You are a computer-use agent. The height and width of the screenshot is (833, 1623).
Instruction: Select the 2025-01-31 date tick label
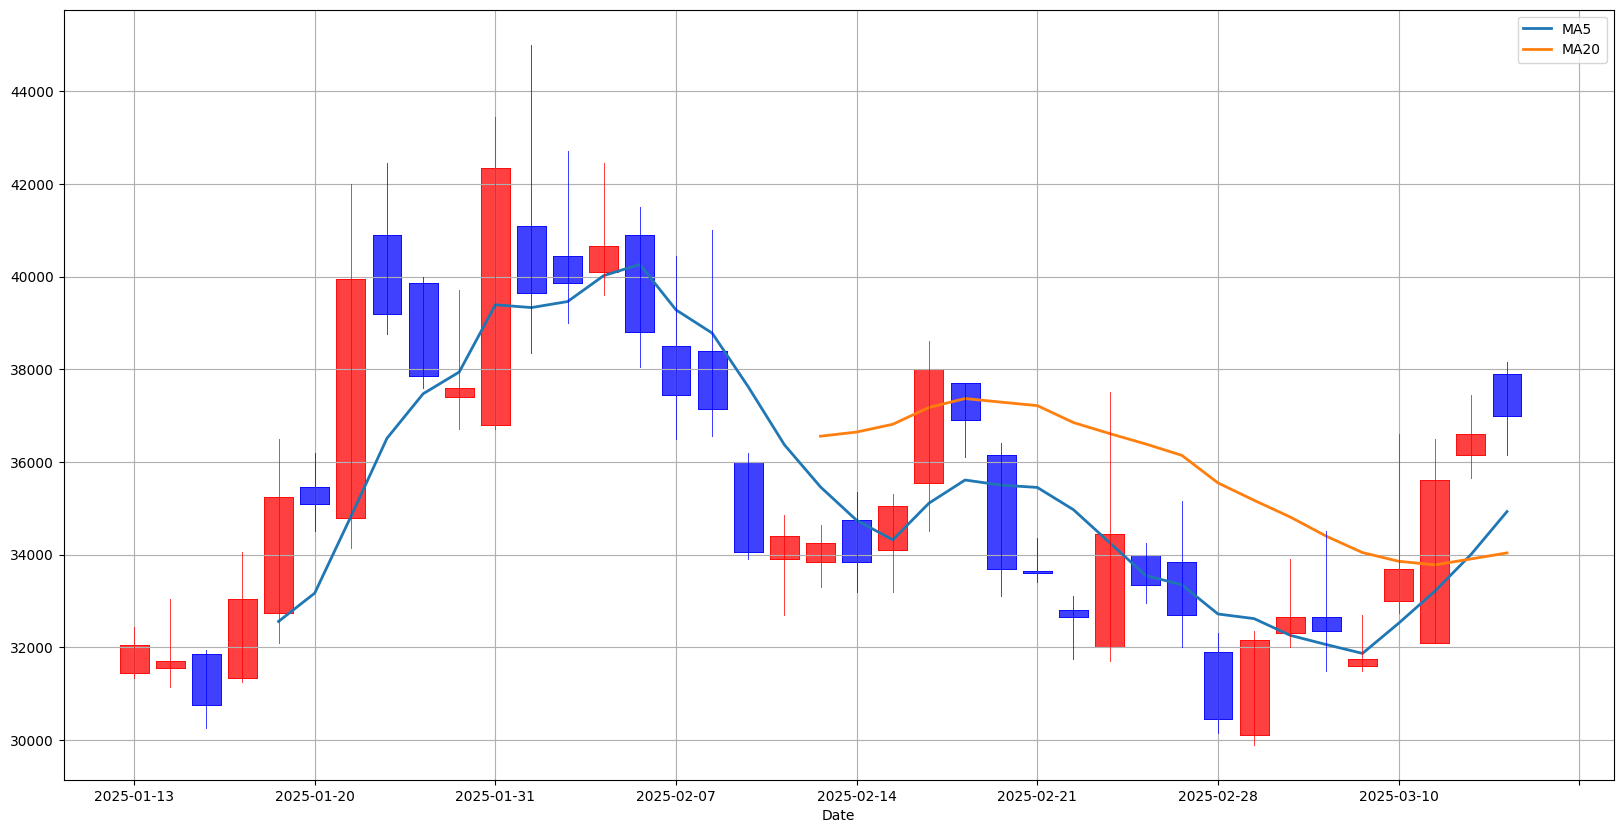pyautogui.click(x=495, y=796)
